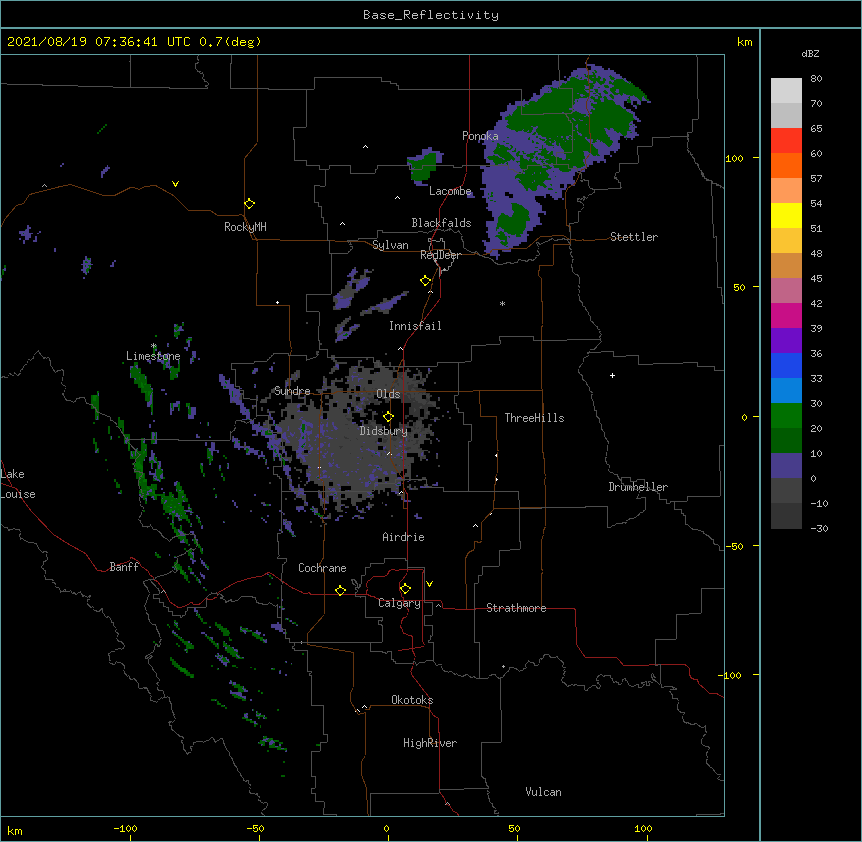This screenshot has width=862, height=842.
Task: Click the yellow diamond marker above Calgary
Action: [x=405, y=589]
